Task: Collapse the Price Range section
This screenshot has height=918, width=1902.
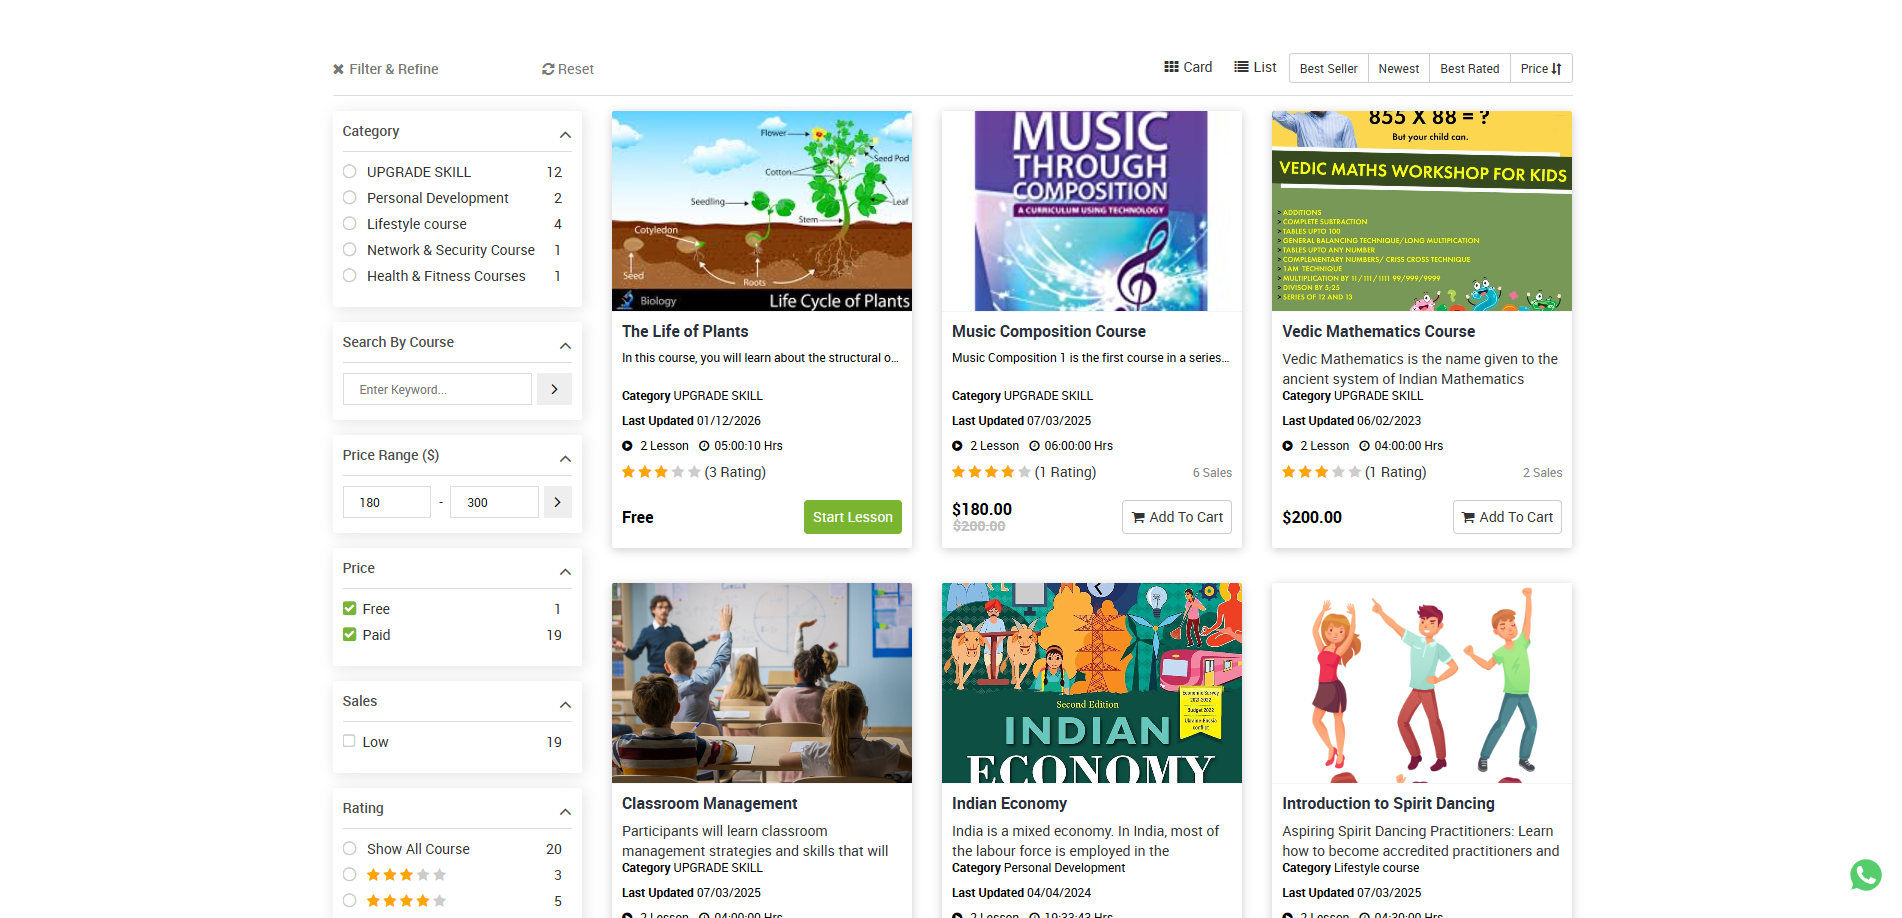Action: (x=565, y=459)
